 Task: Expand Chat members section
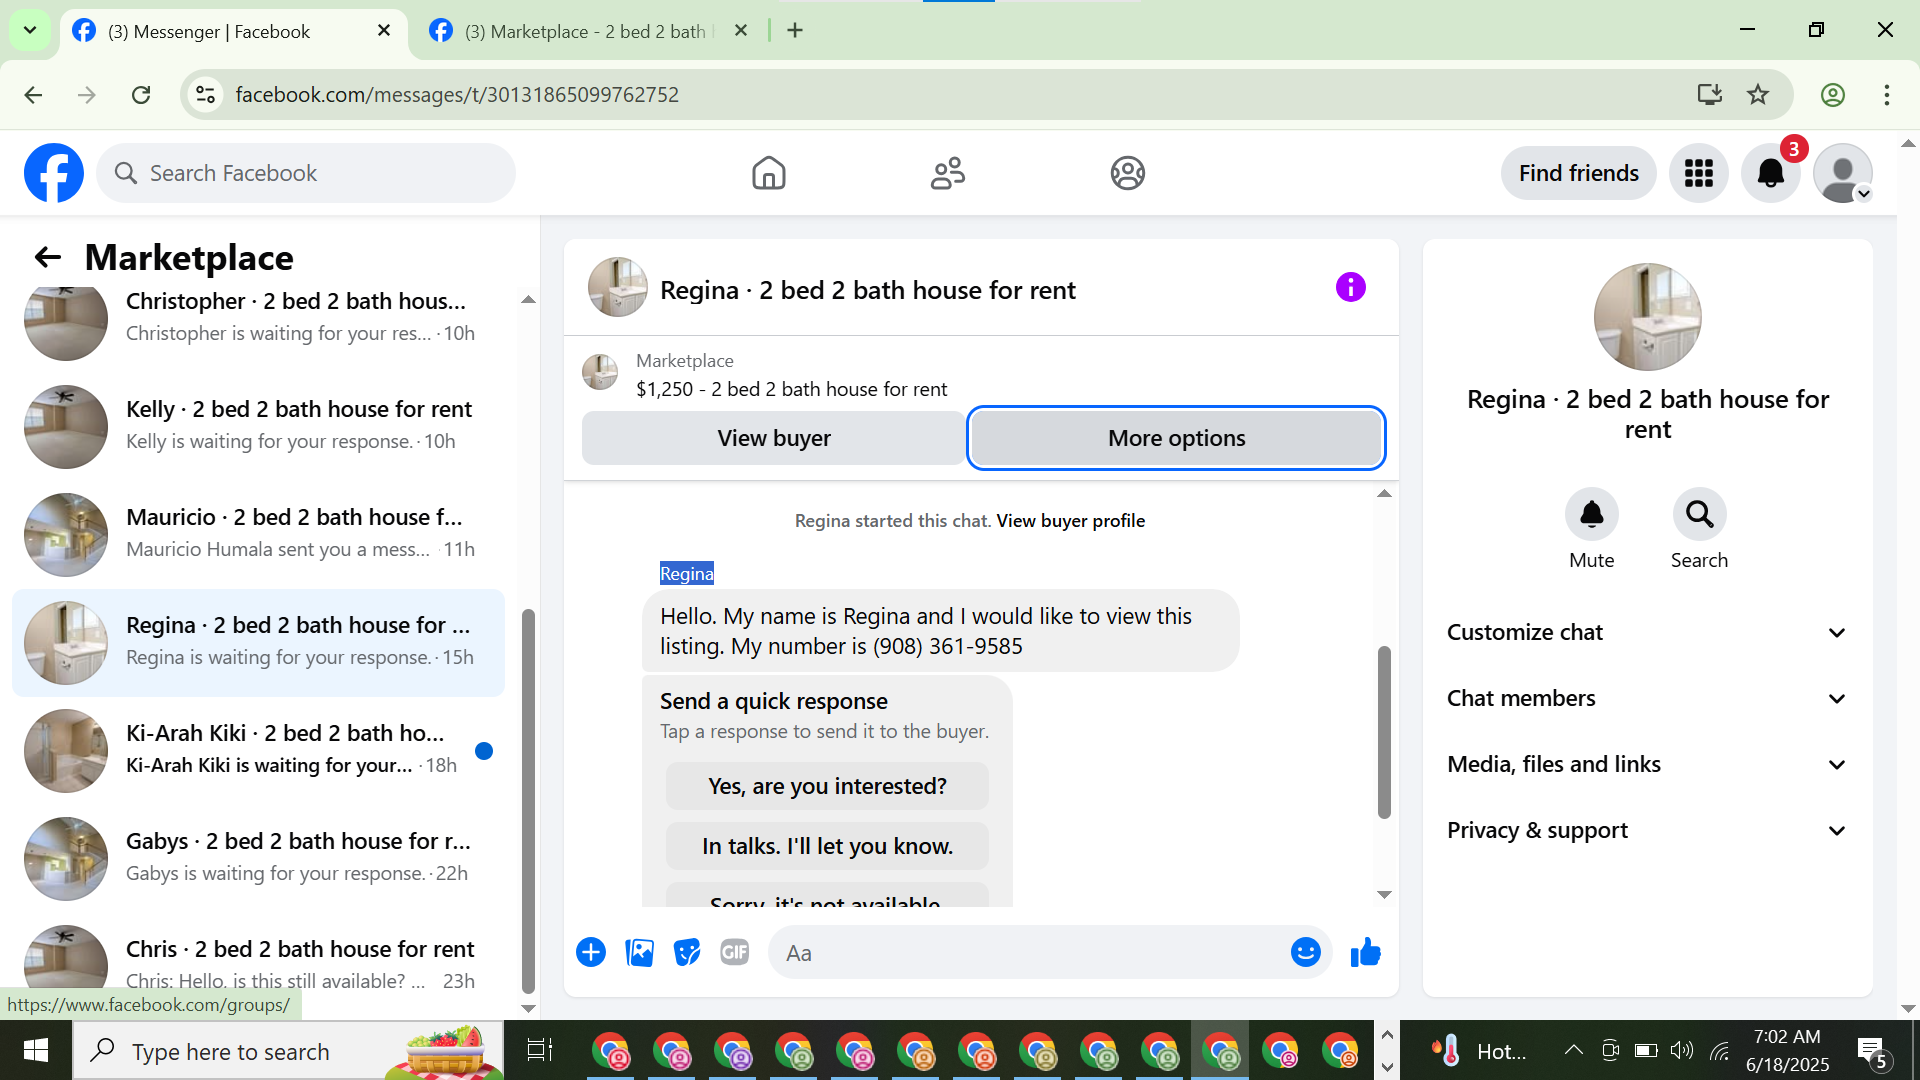tap(1647, 698)
